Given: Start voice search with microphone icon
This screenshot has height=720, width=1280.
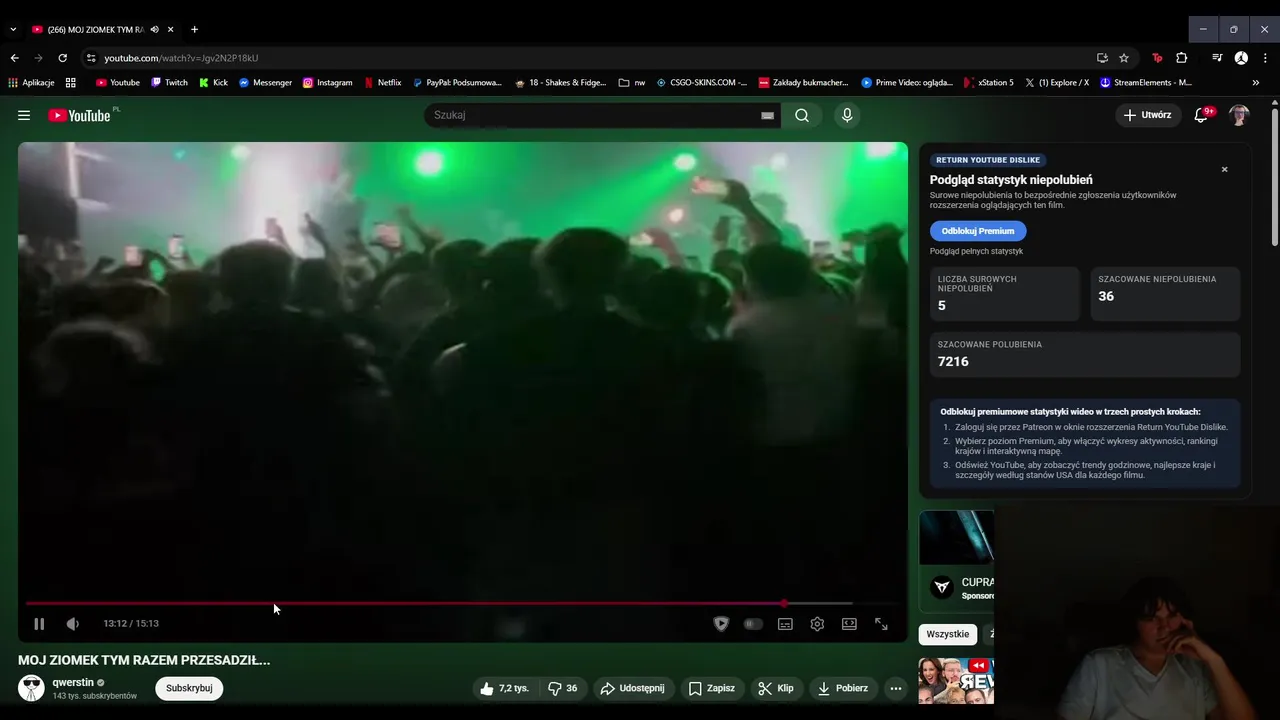Looking at the screenshot, I should [847, 115].
